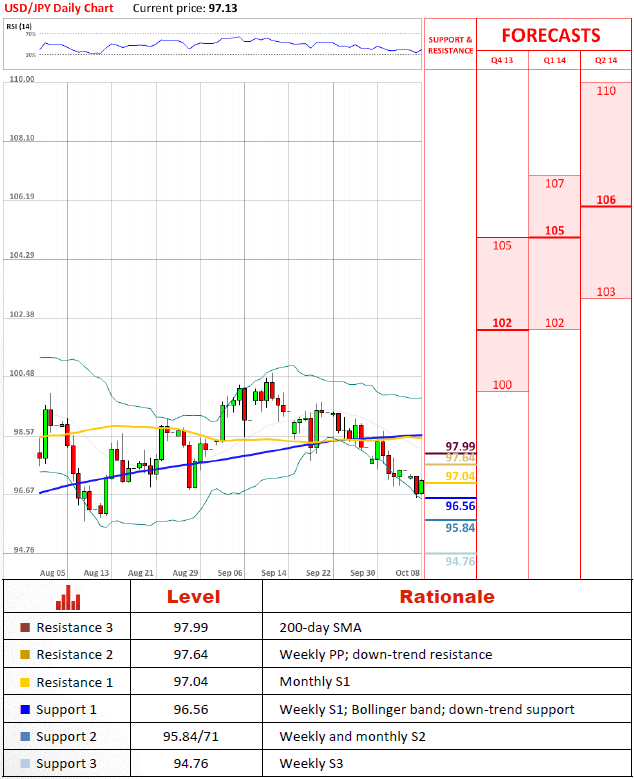Click the Support 1 blue color square
Screen dimensions: 634x779
click(x=25, y=709)
